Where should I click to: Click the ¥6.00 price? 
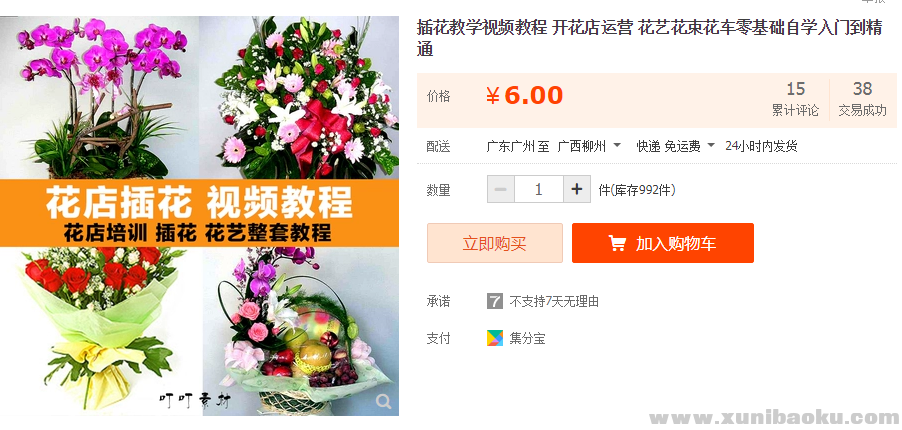pos(524,96)
